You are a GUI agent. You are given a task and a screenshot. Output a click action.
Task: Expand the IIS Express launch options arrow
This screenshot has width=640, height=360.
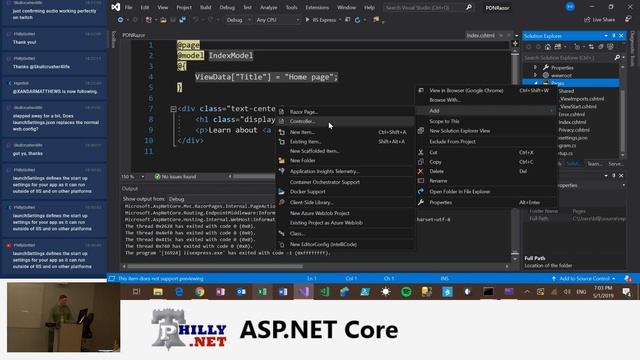pos(340,20)
